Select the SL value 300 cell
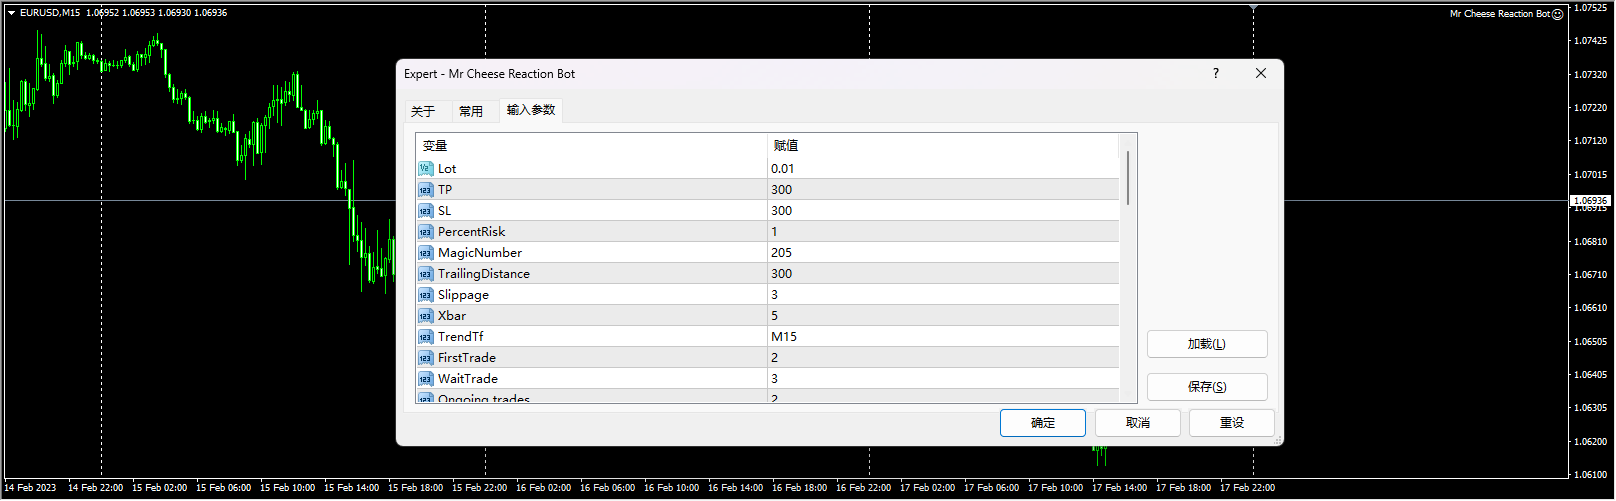The width and height of the screenshot is (1616, 501). [943, 211]
